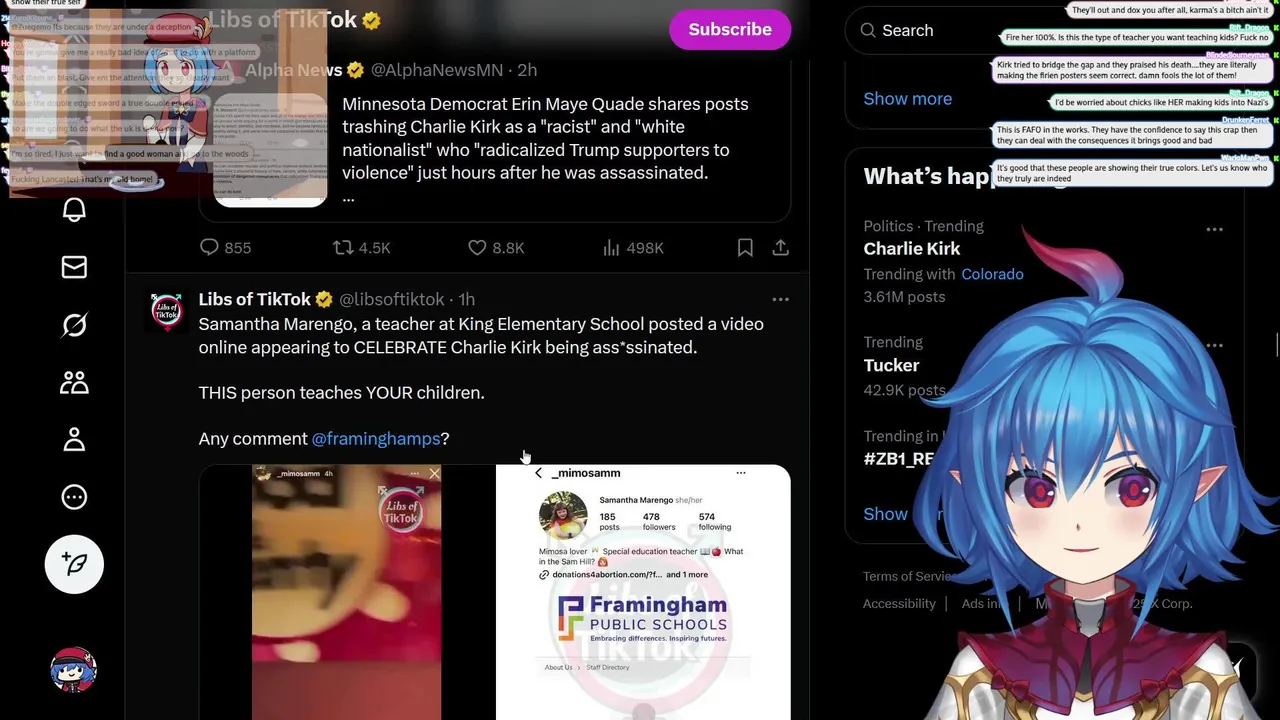This screenshot has width=1280, height=720.
Task: View post analytics showing 498K
Action: 633,248
